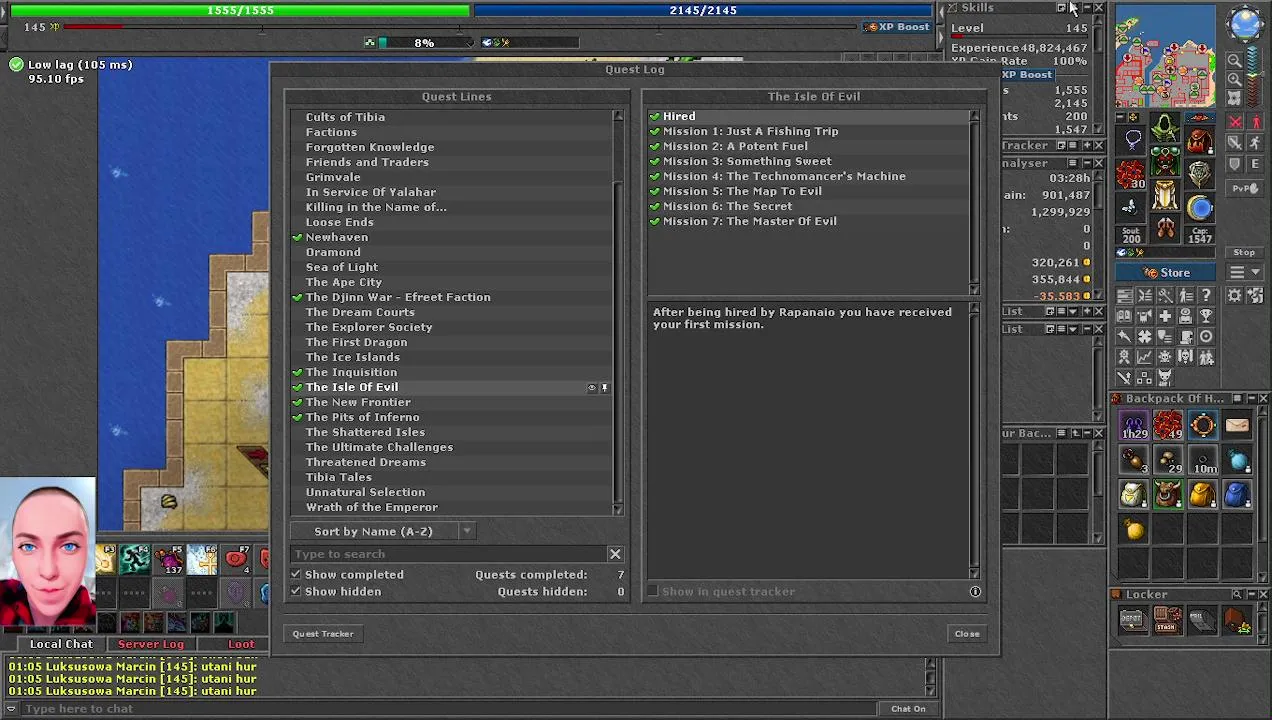Search inside the Locker container
Viewport: 1272px width, 720px height.
1236,595
